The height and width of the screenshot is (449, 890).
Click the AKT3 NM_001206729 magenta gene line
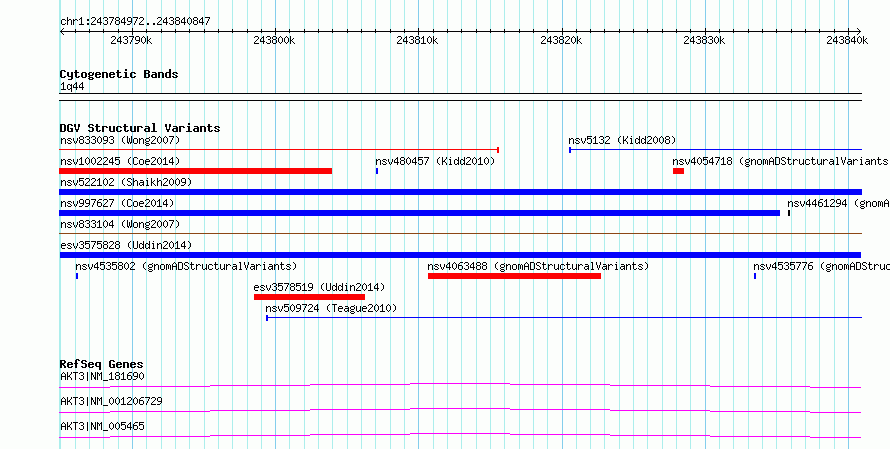click(460, 410)
